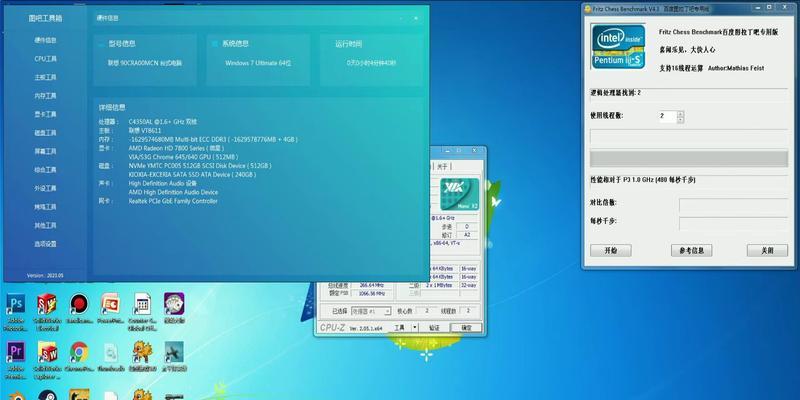Click the NVMe YMTC PC005 512GB disk line
This screenshot has width=800, height=400.
pyautogui.click(x=199, y=166)
